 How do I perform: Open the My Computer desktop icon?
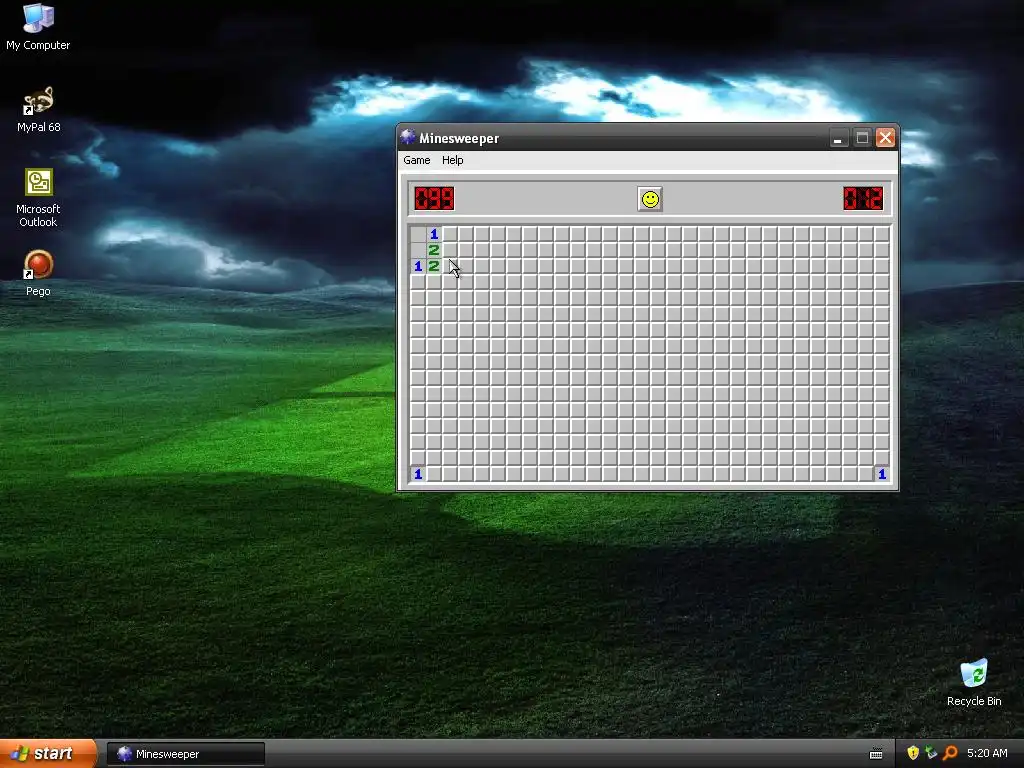coord(38,27)
